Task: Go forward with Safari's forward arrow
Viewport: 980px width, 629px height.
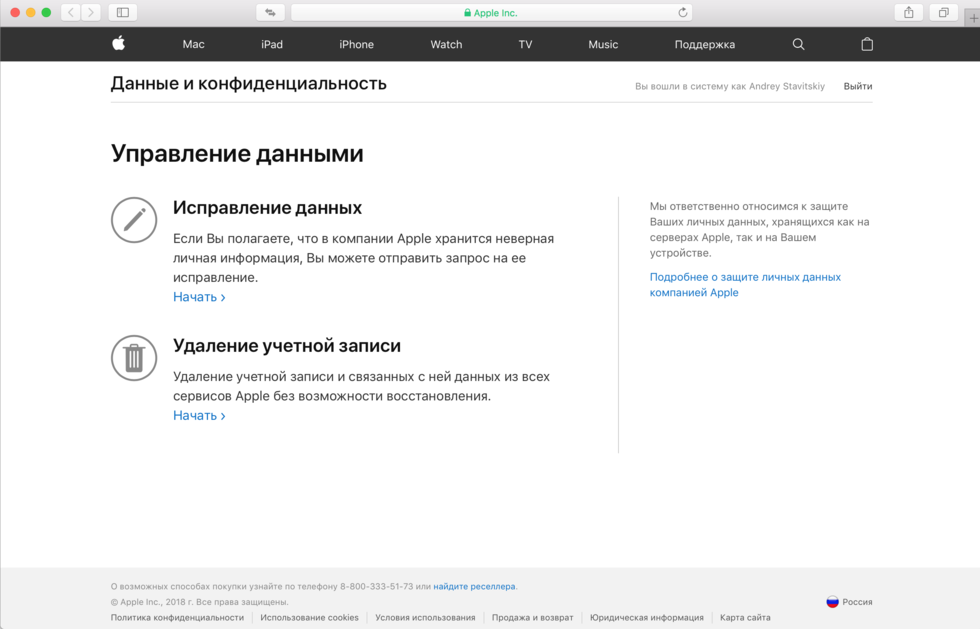Action: point(91,13)
